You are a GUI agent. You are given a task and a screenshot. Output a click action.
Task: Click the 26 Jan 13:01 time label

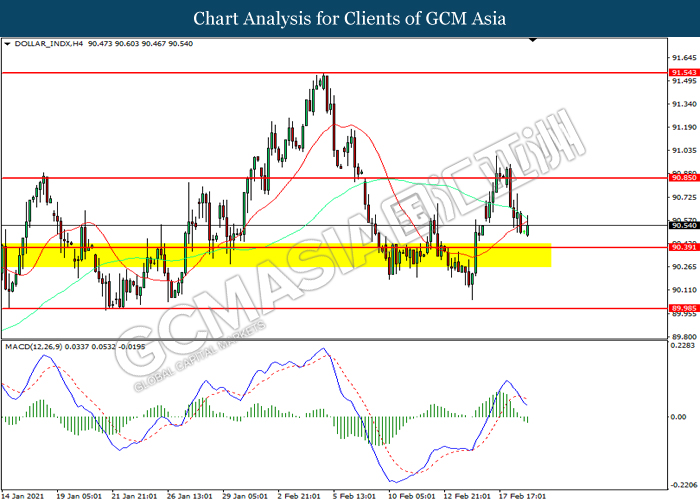[x=189, y=496]
